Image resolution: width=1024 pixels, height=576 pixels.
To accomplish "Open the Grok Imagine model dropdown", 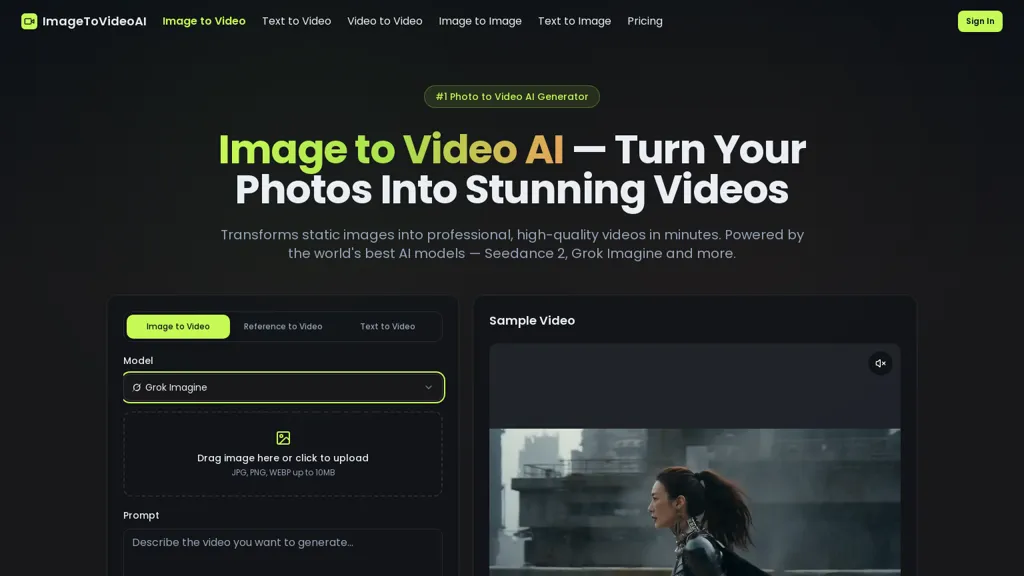I will (x=283, y=387).
